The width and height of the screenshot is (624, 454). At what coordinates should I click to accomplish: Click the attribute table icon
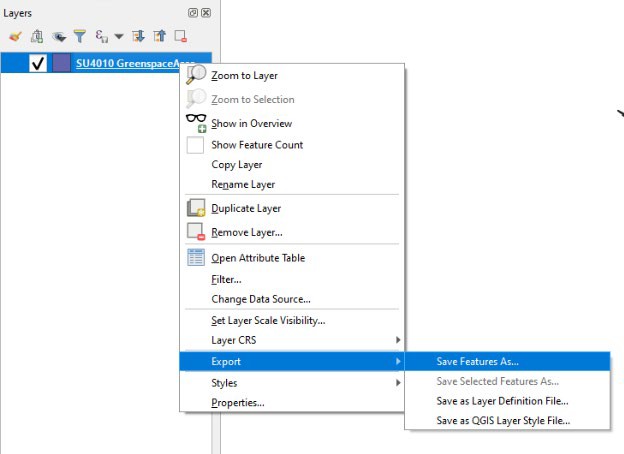tap(196, 257)
